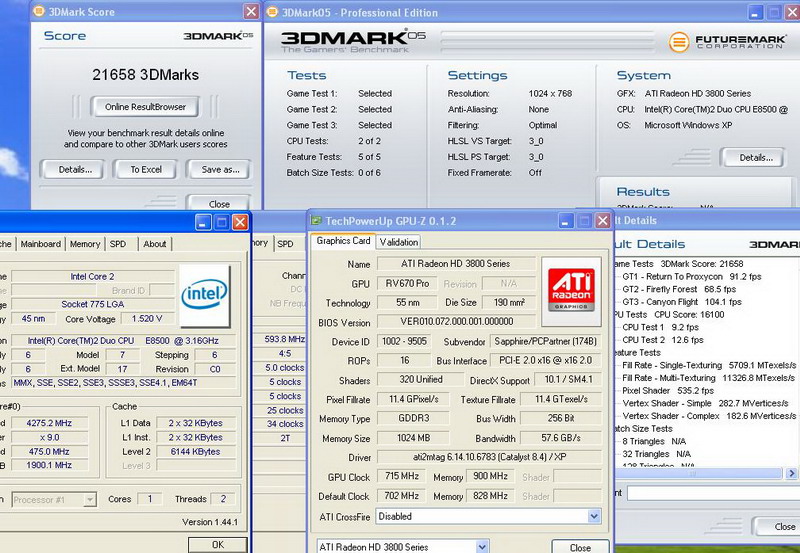Click Close in the Result Details window

(x=777, y=526)
